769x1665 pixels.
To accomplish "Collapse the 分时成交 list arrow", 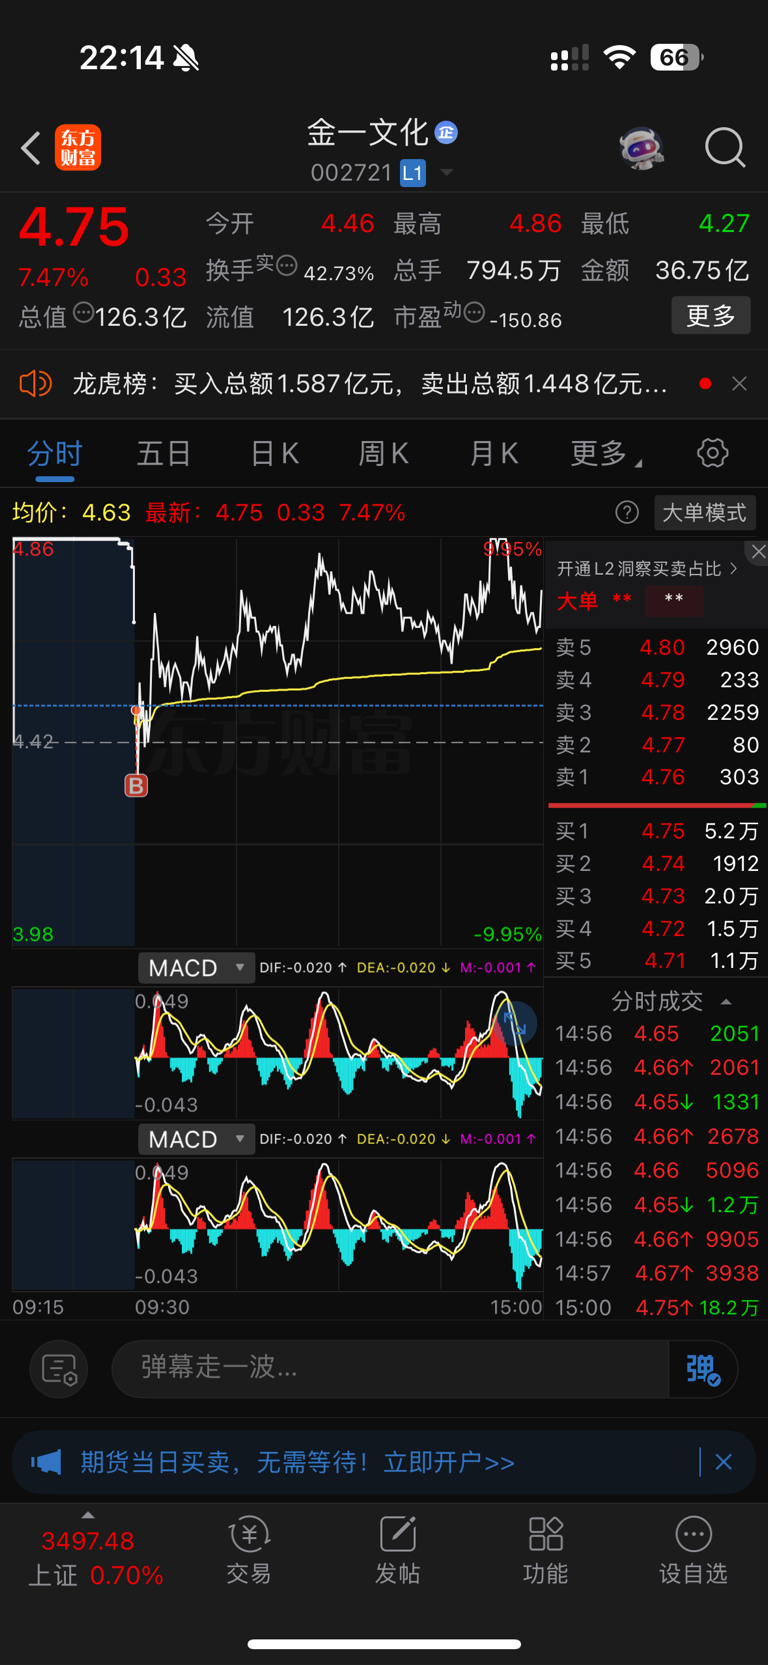I will 726,1001.
